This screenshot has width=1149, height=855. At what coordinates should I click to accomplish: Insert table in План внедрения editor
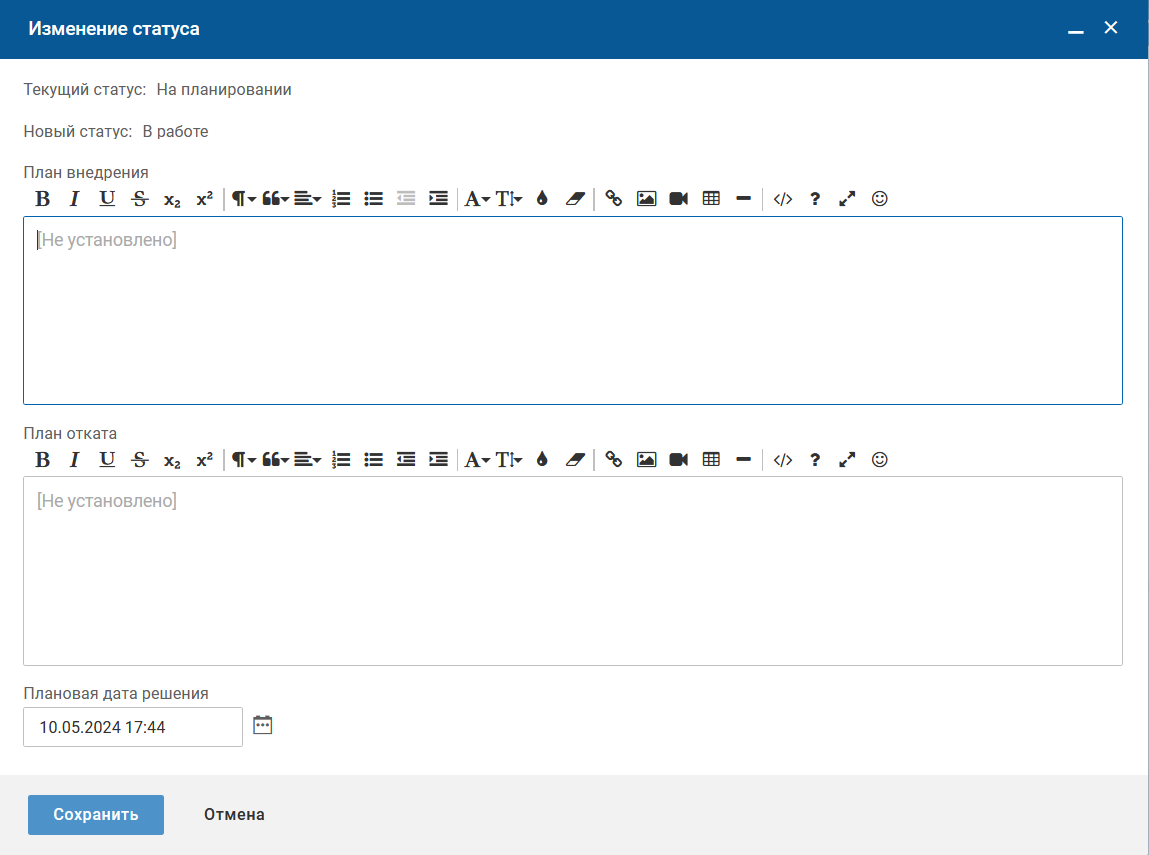coord(711,199)
